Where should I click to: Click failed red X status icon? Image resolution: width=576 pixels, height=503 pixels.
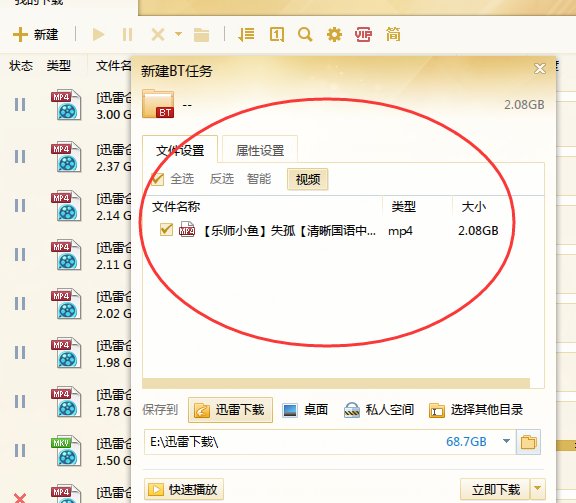click(20, 498)
